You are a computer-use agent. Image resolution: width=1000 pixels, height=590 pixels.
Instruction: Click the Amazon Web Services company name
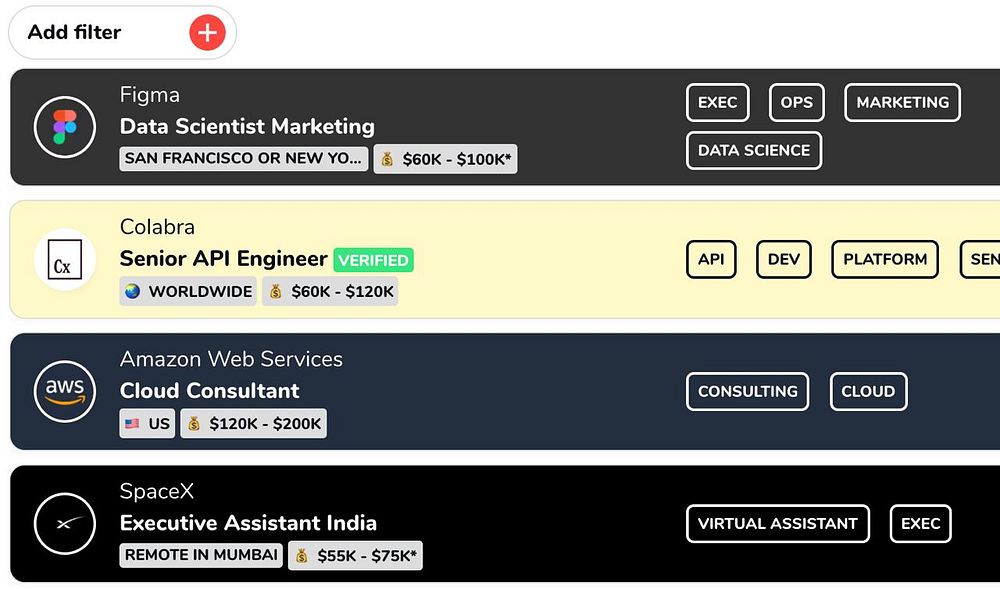pyautogui.click(x=231, y=359)
